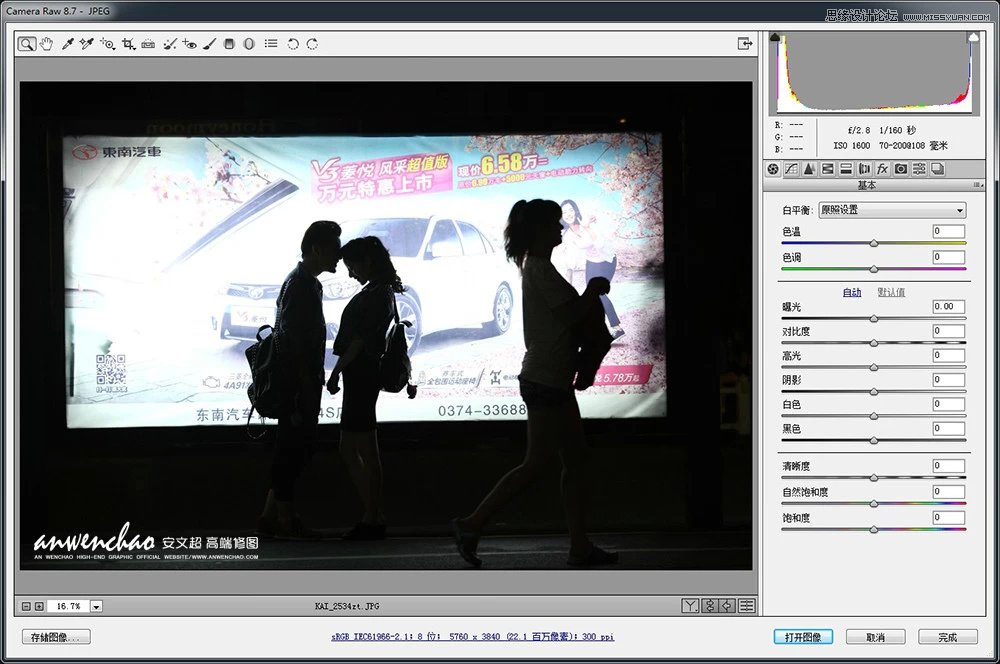Open the Camera Raw preferences list icon
The image size is (1000, 664).
[271, 44]
